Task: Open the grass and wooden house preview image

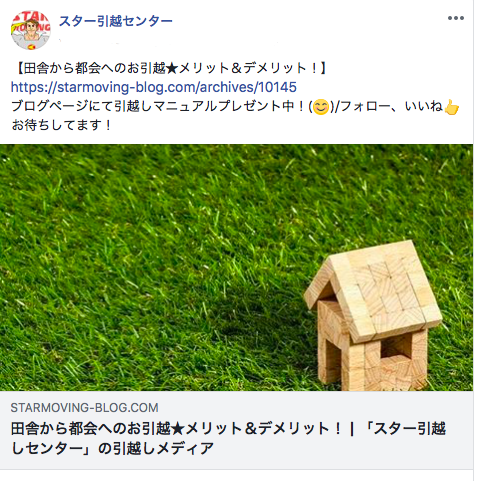Action: tap(236, 267)
